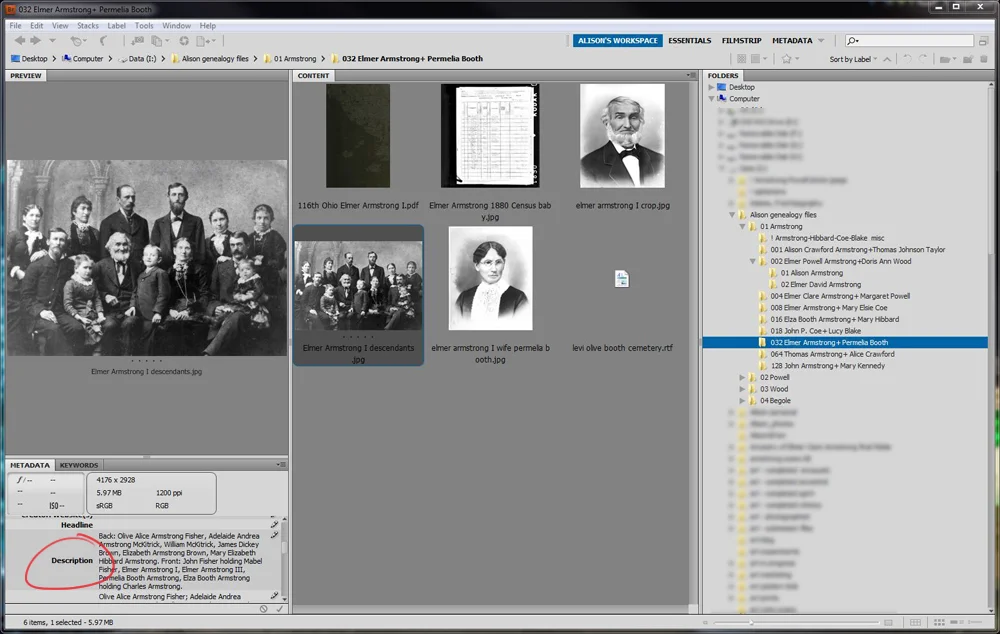Click the star rating filter icon
The width and height of the screenshot is (1000, 634).
pyautogui.click(x=786, y=58)
